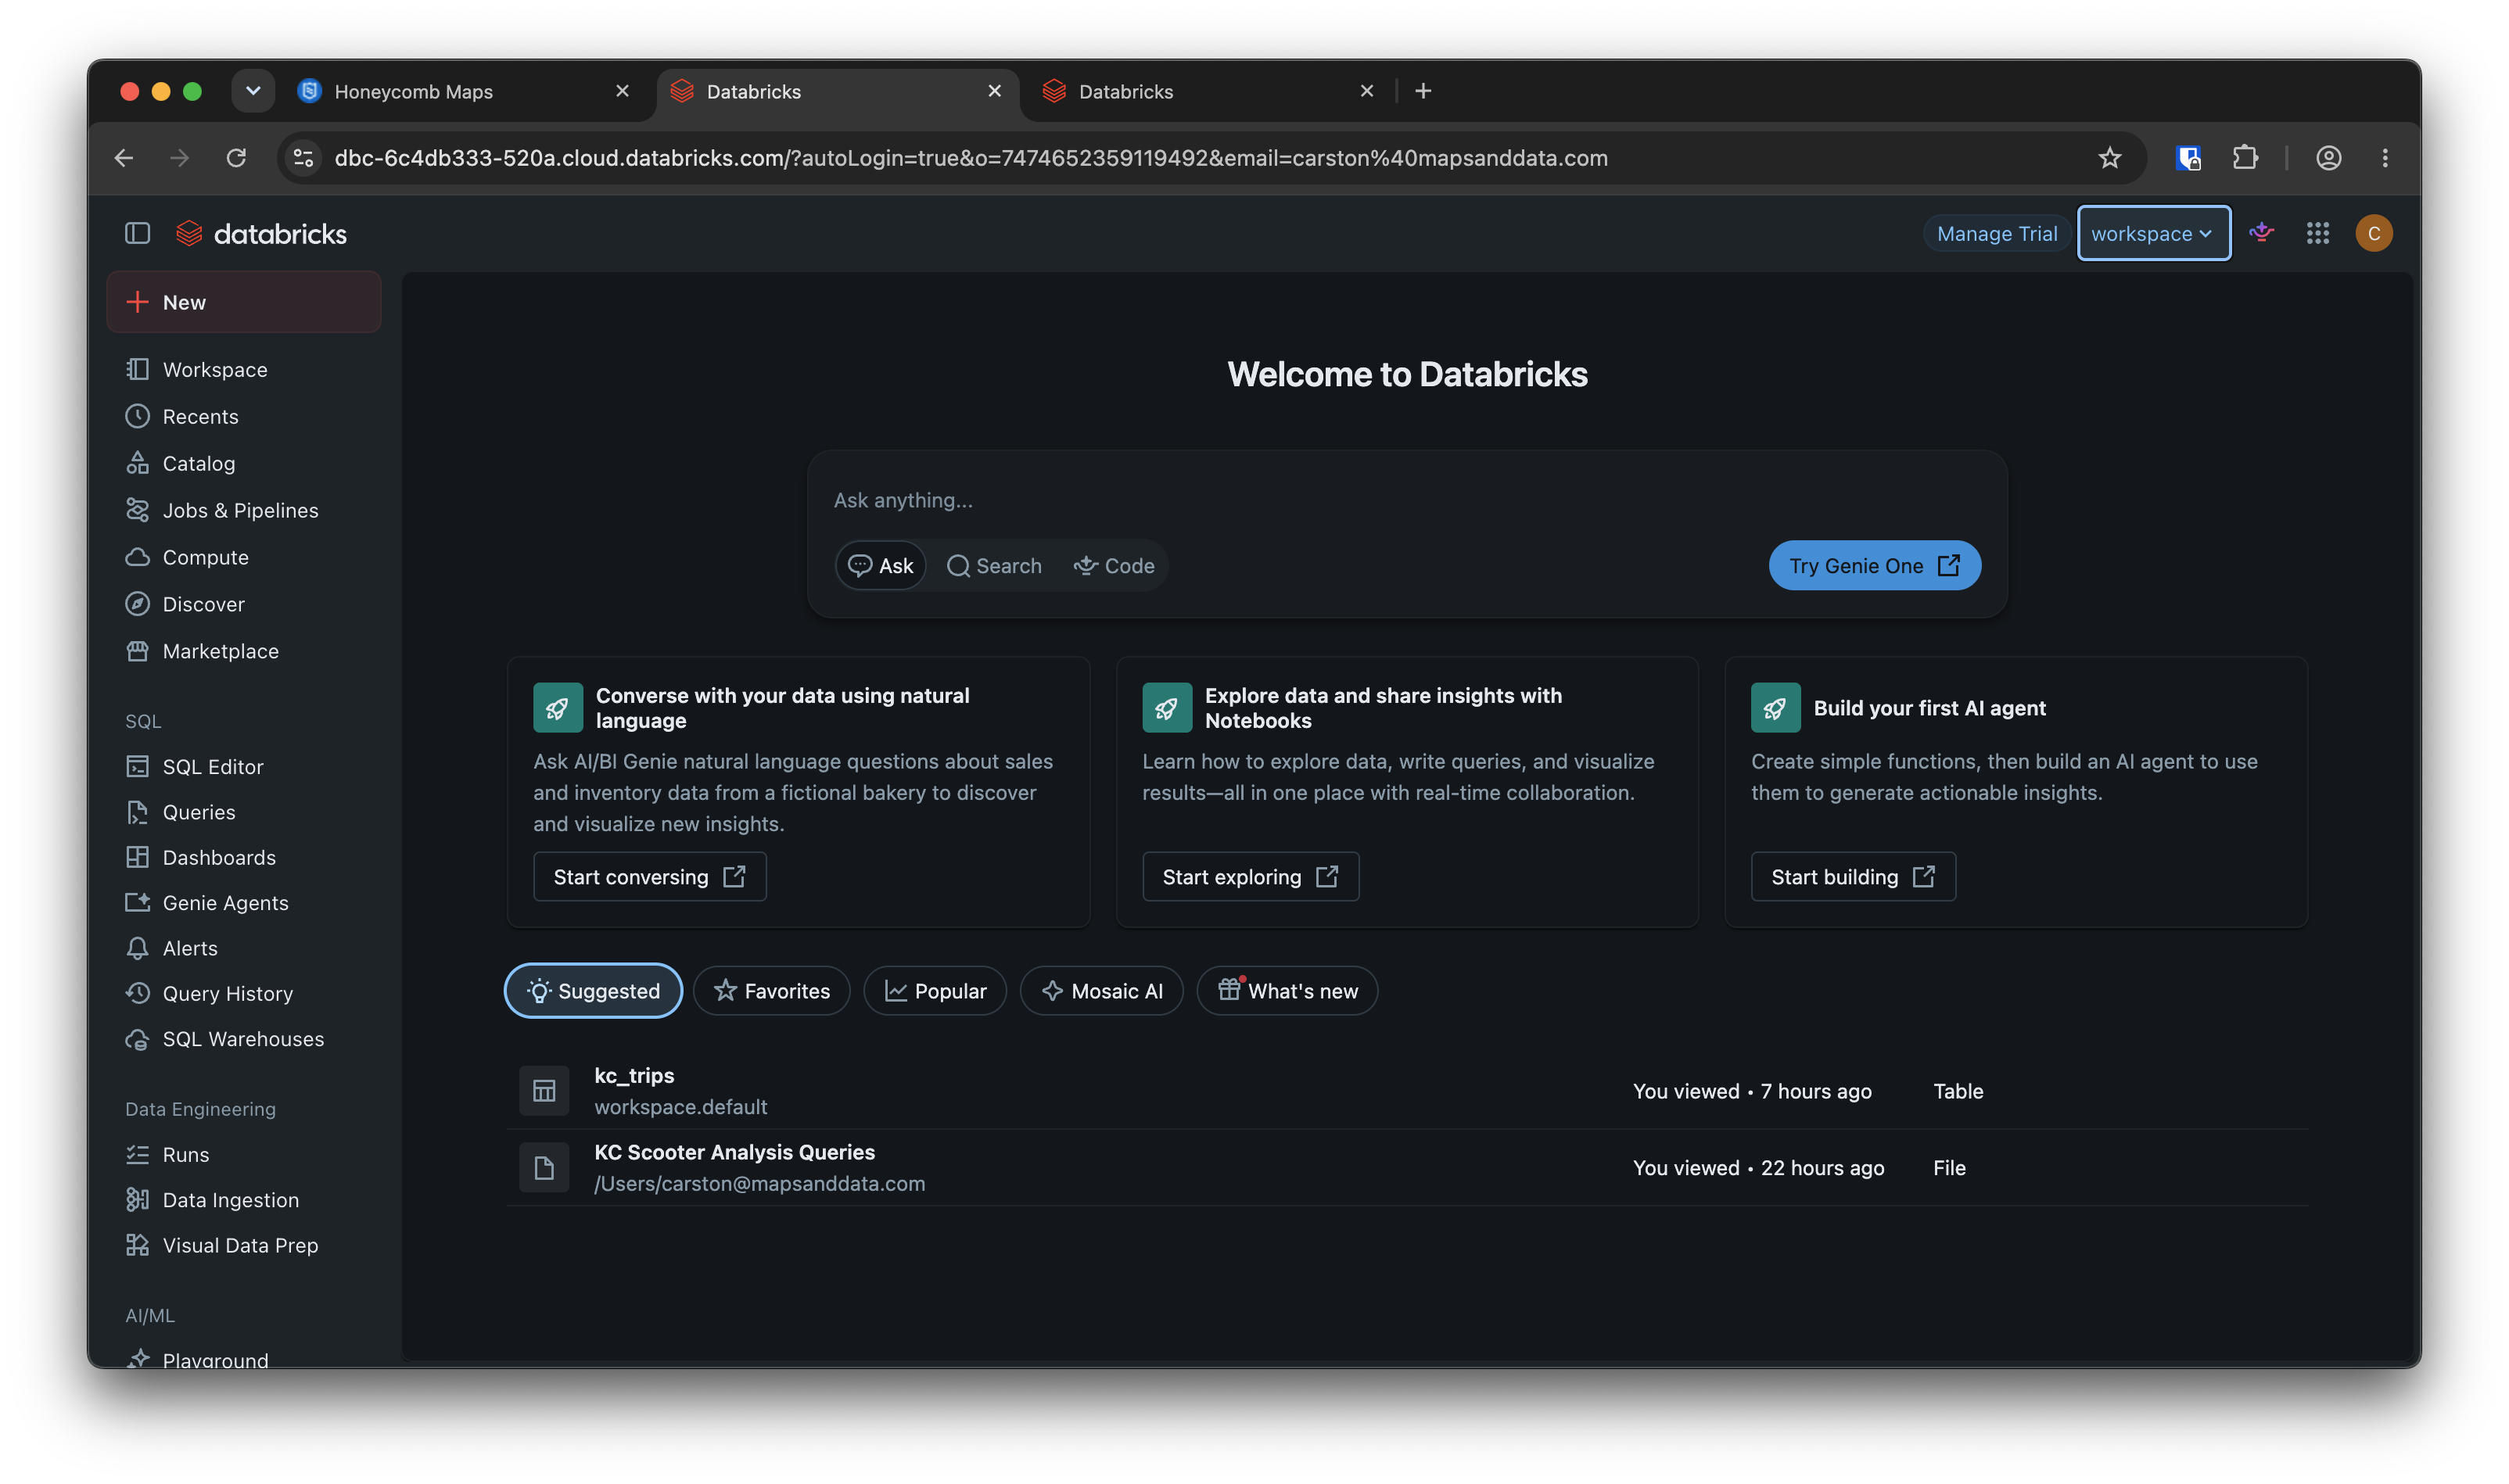The image size is (2509, 1484).
Task: Close the Honeycomb Maps tab
Action: [622, 91]
